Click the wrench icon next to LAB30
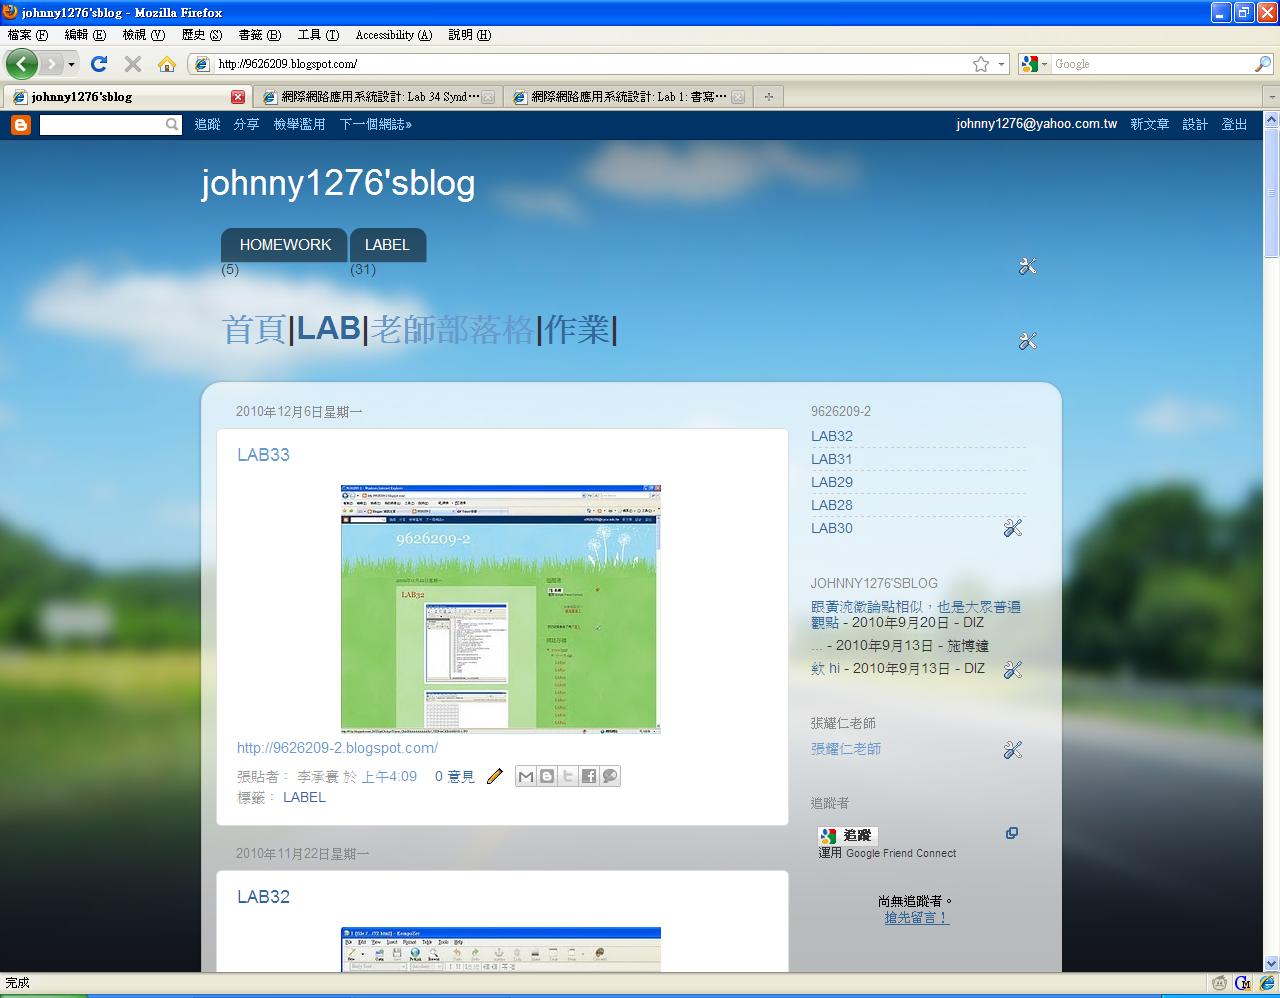 click(1013, 528)
